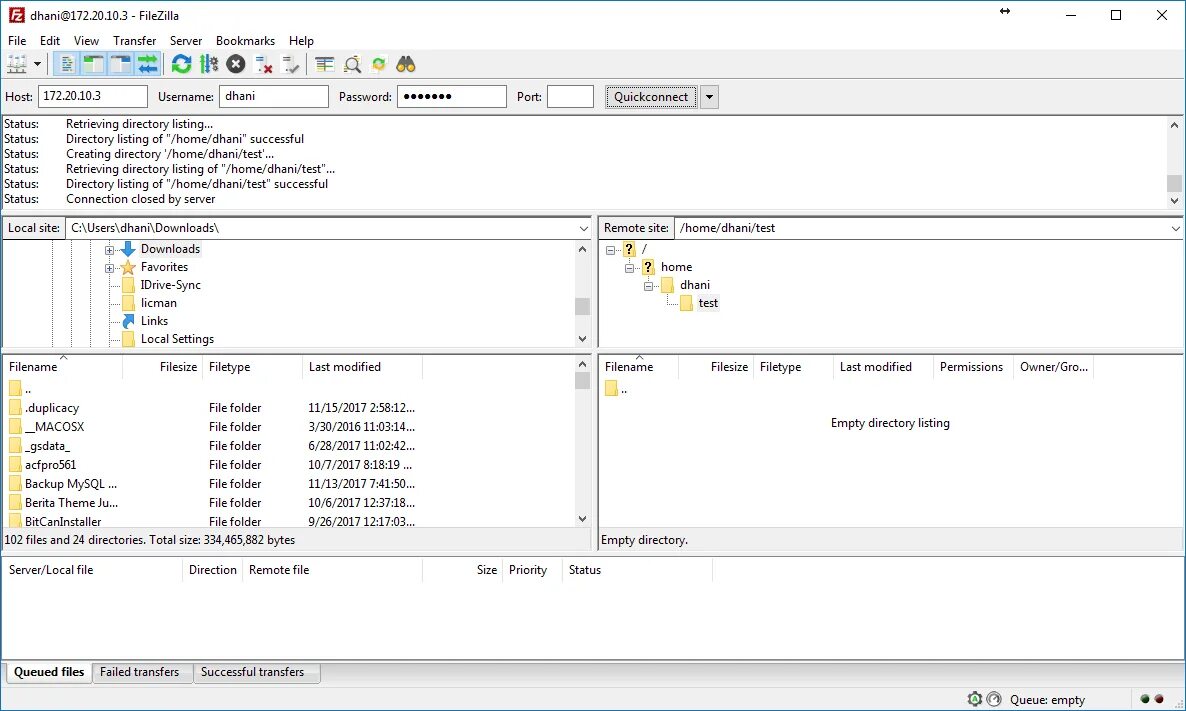
Task: Toggle remote directory tree display
Action: click(x=120, y=64)
